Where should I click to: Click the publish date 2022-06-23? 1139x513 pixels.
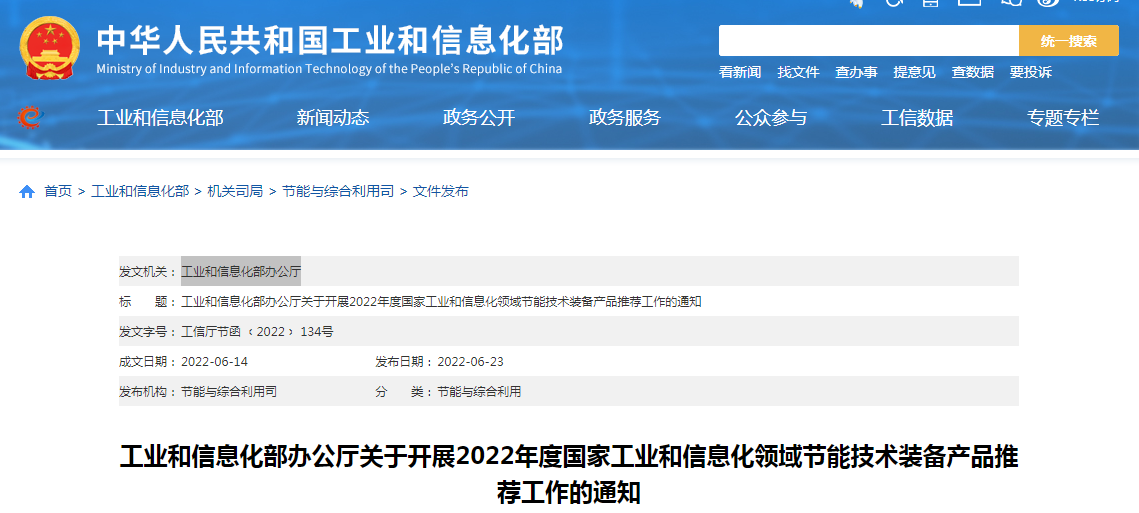click(470, 361)
